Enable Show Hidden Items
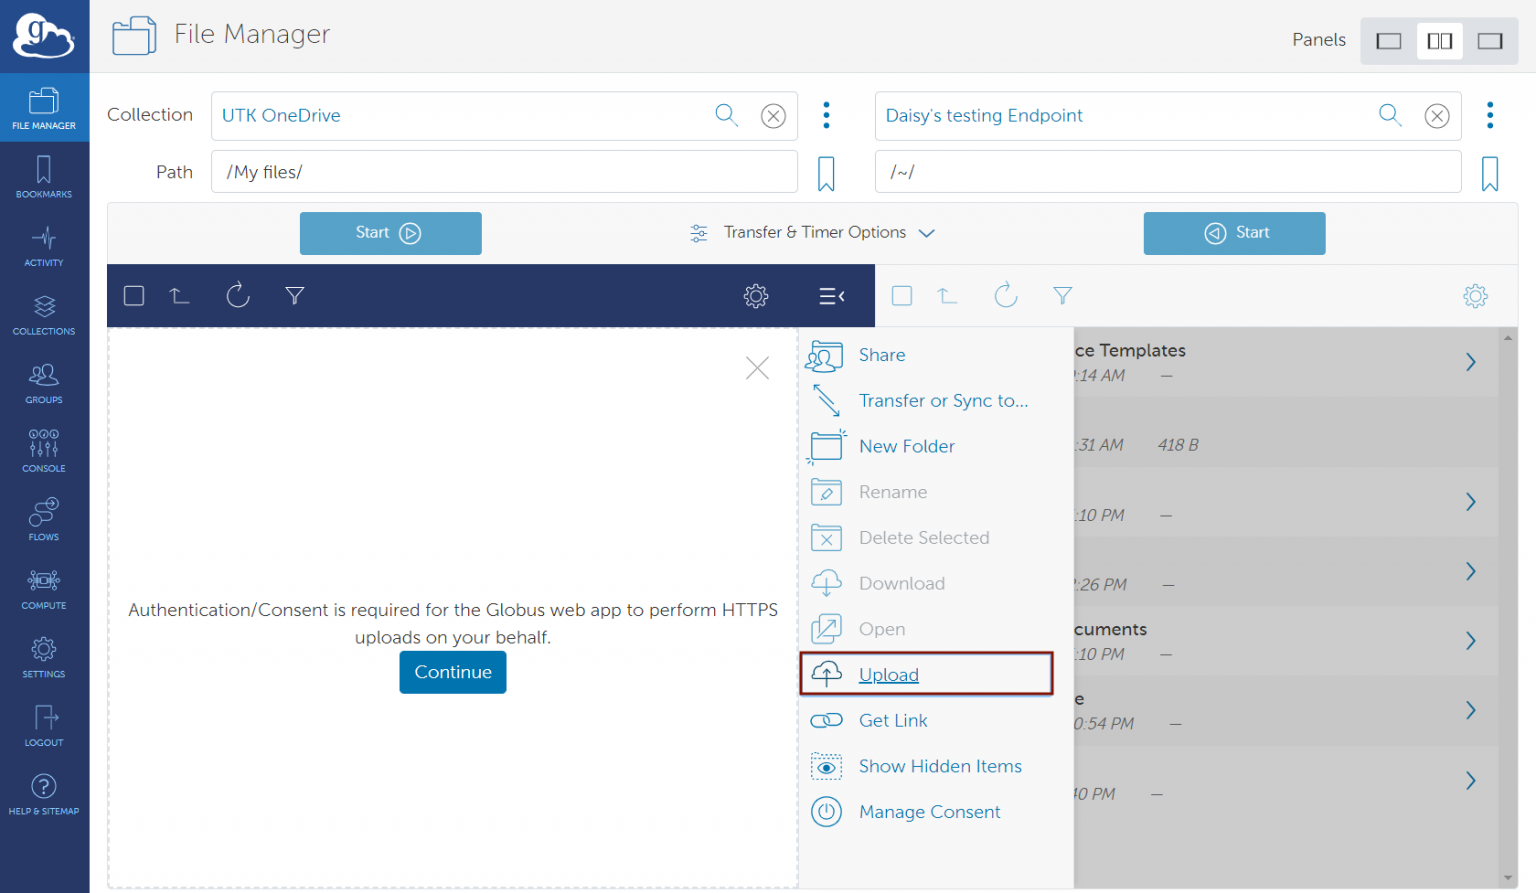The height and width of the screenshot is (893, 1536). tap(939, 766)
